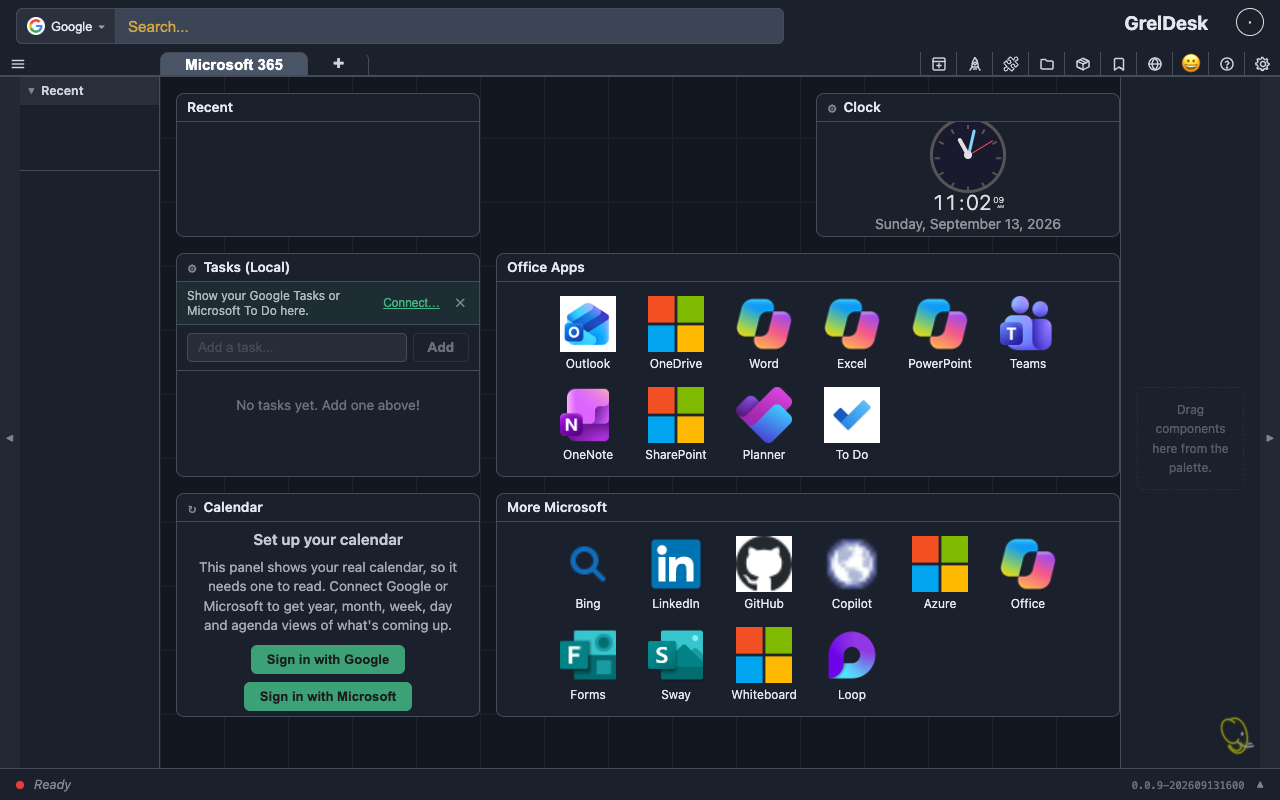Screen dimensions: 1280x800
Task: Click the smiley emoji toolbar icon
Action: click(1191, 63)
